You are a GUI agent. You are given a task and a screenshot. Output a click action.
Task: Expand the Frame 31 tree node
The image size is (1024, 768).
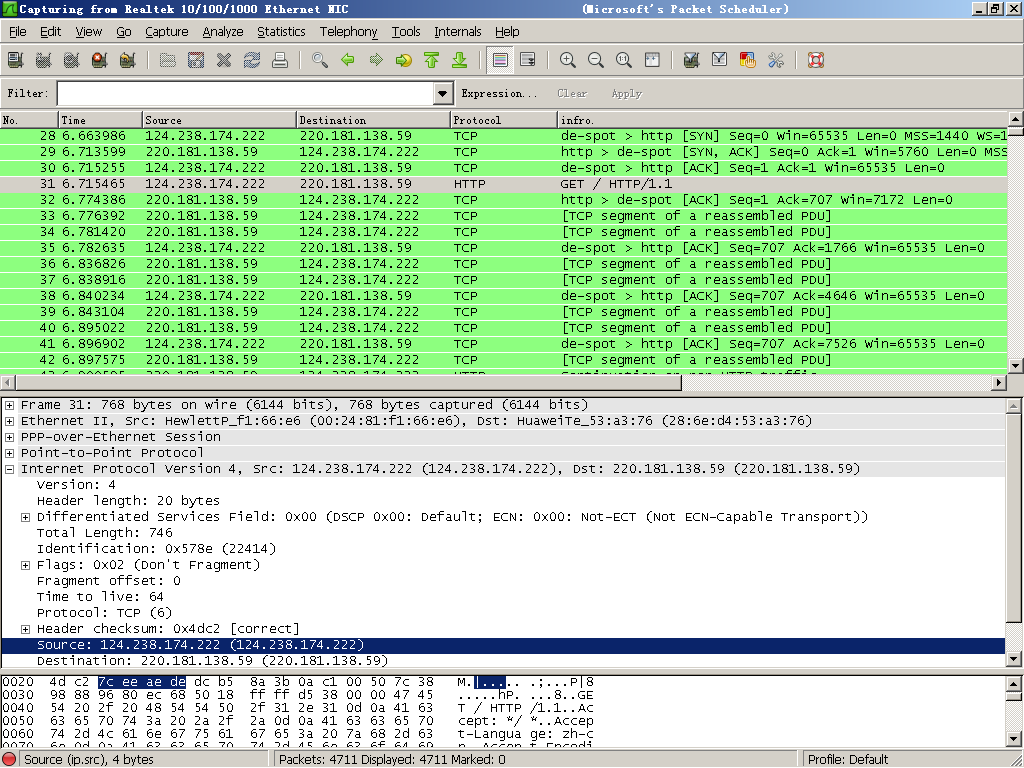(9, 405)
